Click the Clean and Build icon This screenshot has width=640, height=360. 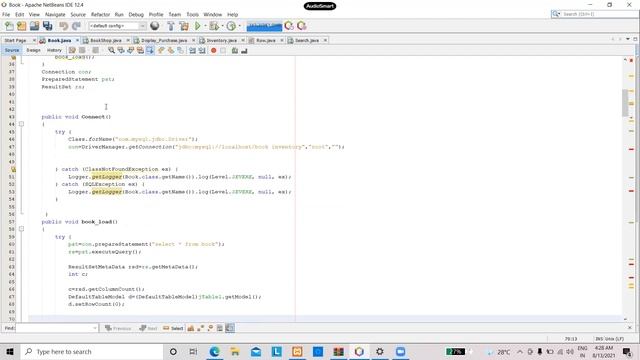coord(184,26)
